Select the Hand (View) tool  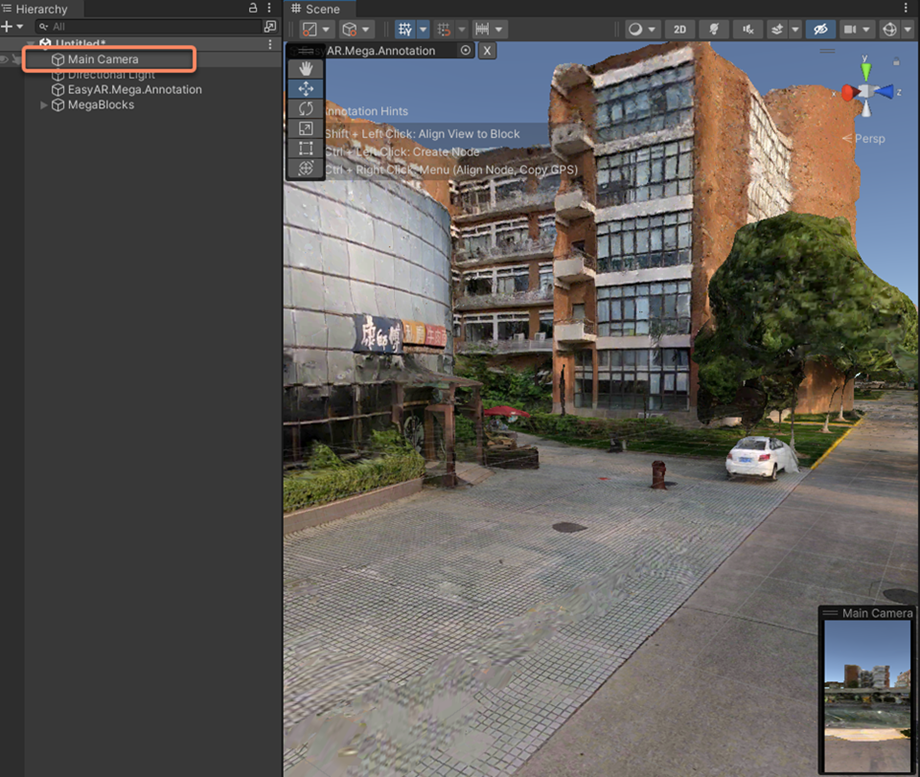306,68
